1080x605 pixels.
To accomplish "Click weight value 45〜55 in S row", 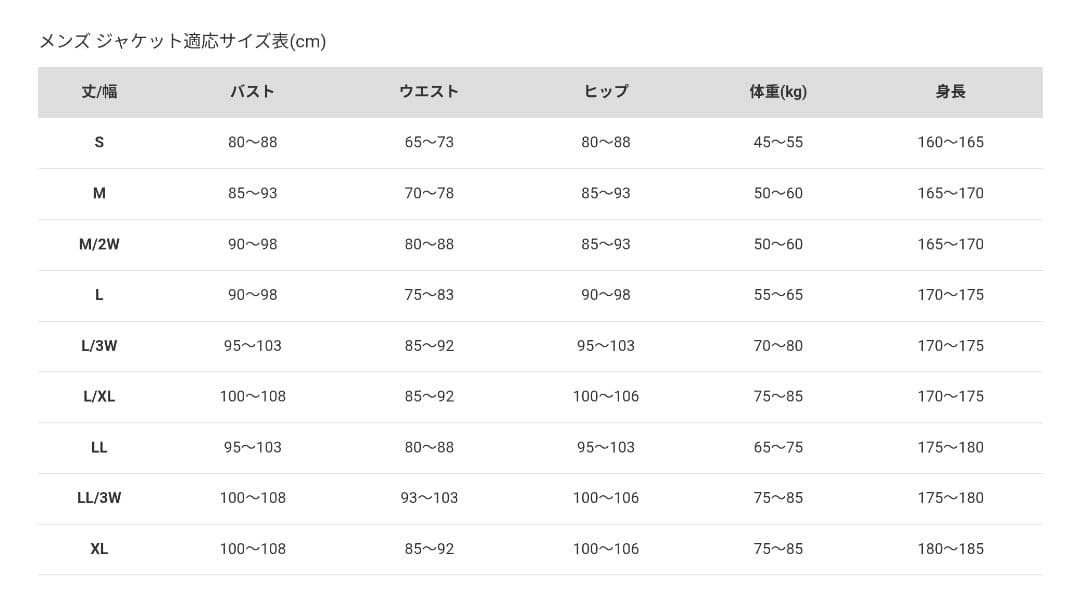I will click(x=778, y=142).
